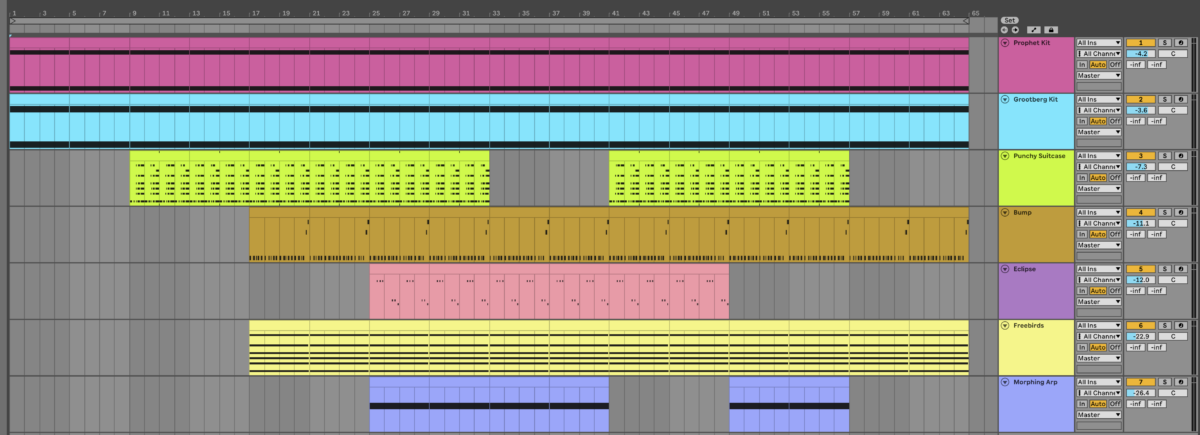The width and height of the screenshot is (1200, 435).
Task: Enable Auto monitoring on Morphing Arp
Action: click(1097, 404)
